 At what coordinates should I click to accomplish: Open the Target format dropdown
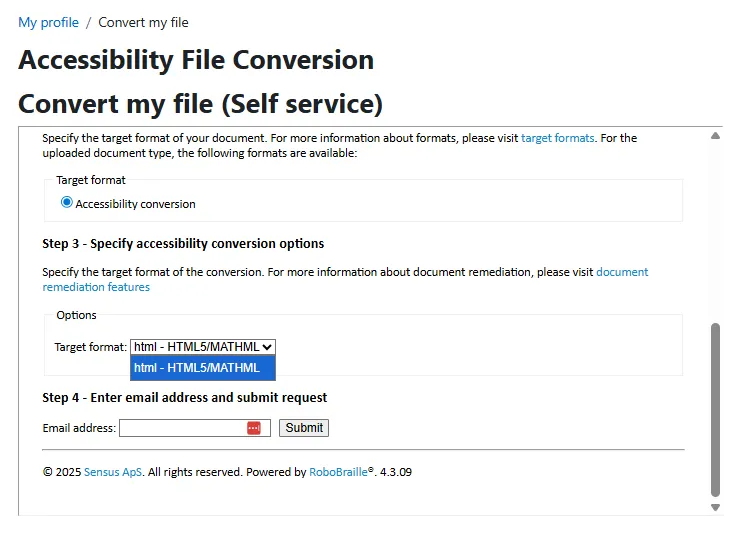click(x=202, y=347)
